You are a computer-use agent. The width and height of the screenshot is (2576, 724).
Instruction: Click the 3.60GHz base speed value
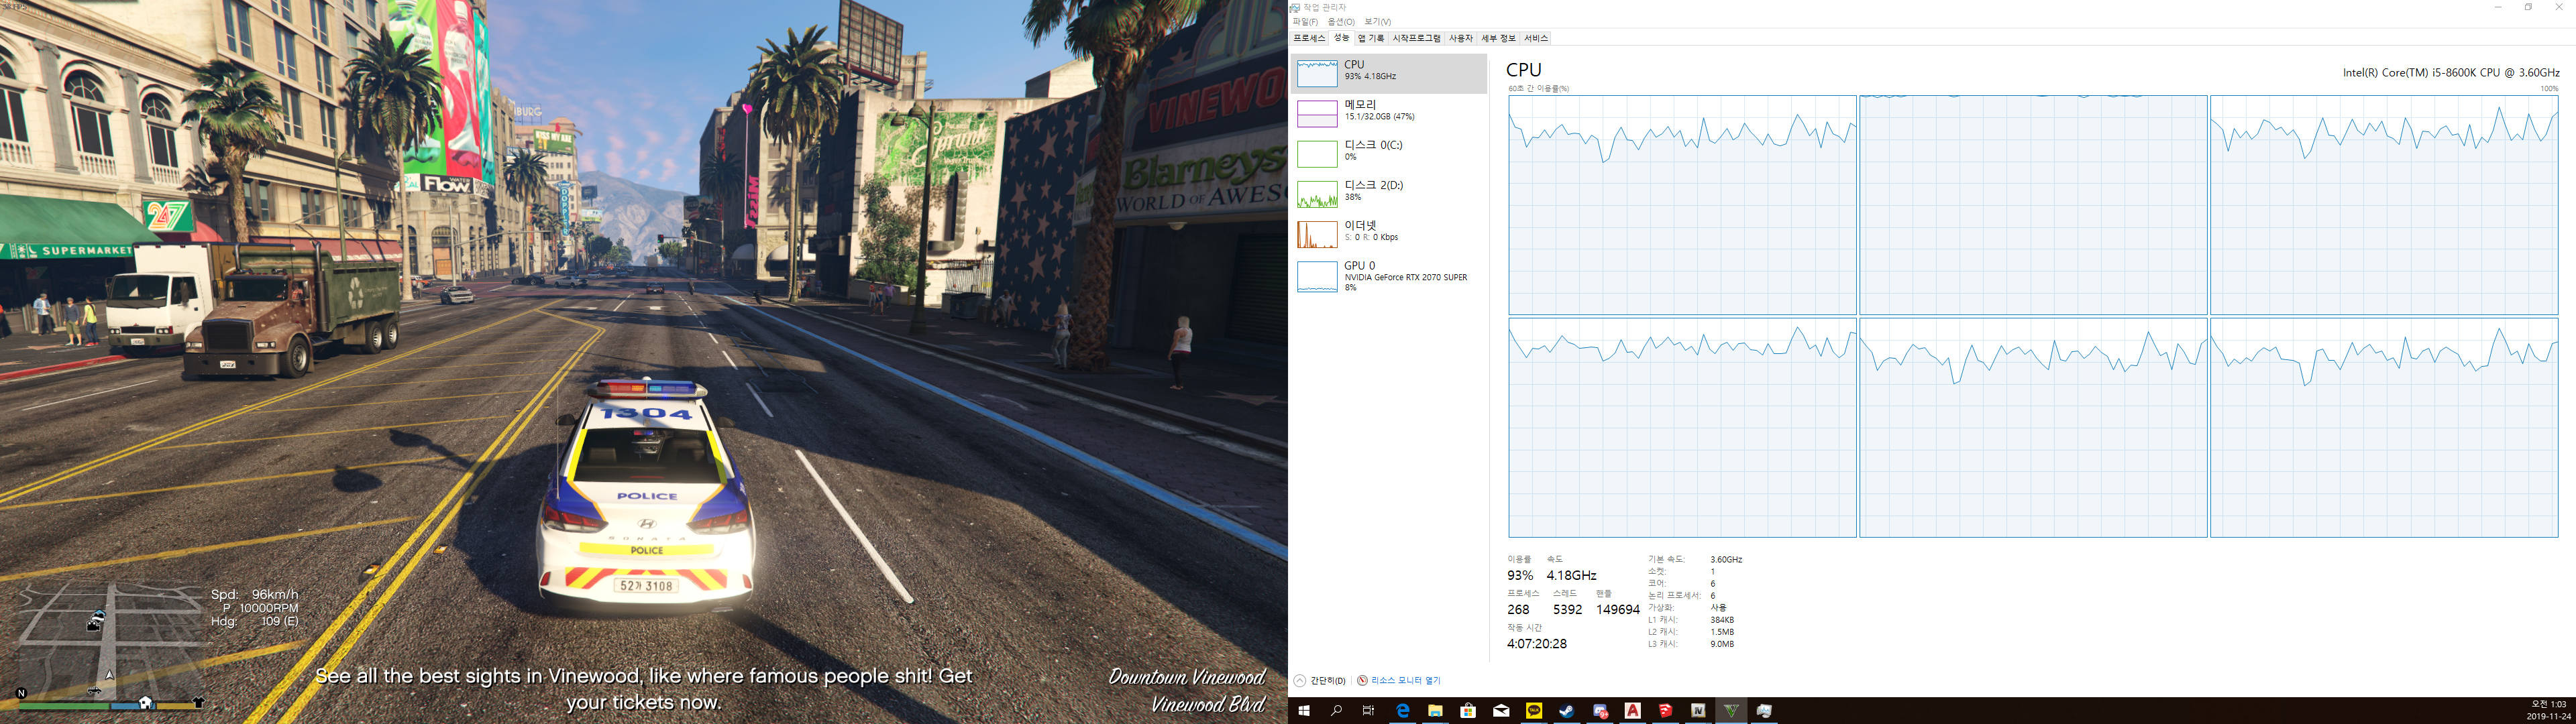pos(1726,560)
